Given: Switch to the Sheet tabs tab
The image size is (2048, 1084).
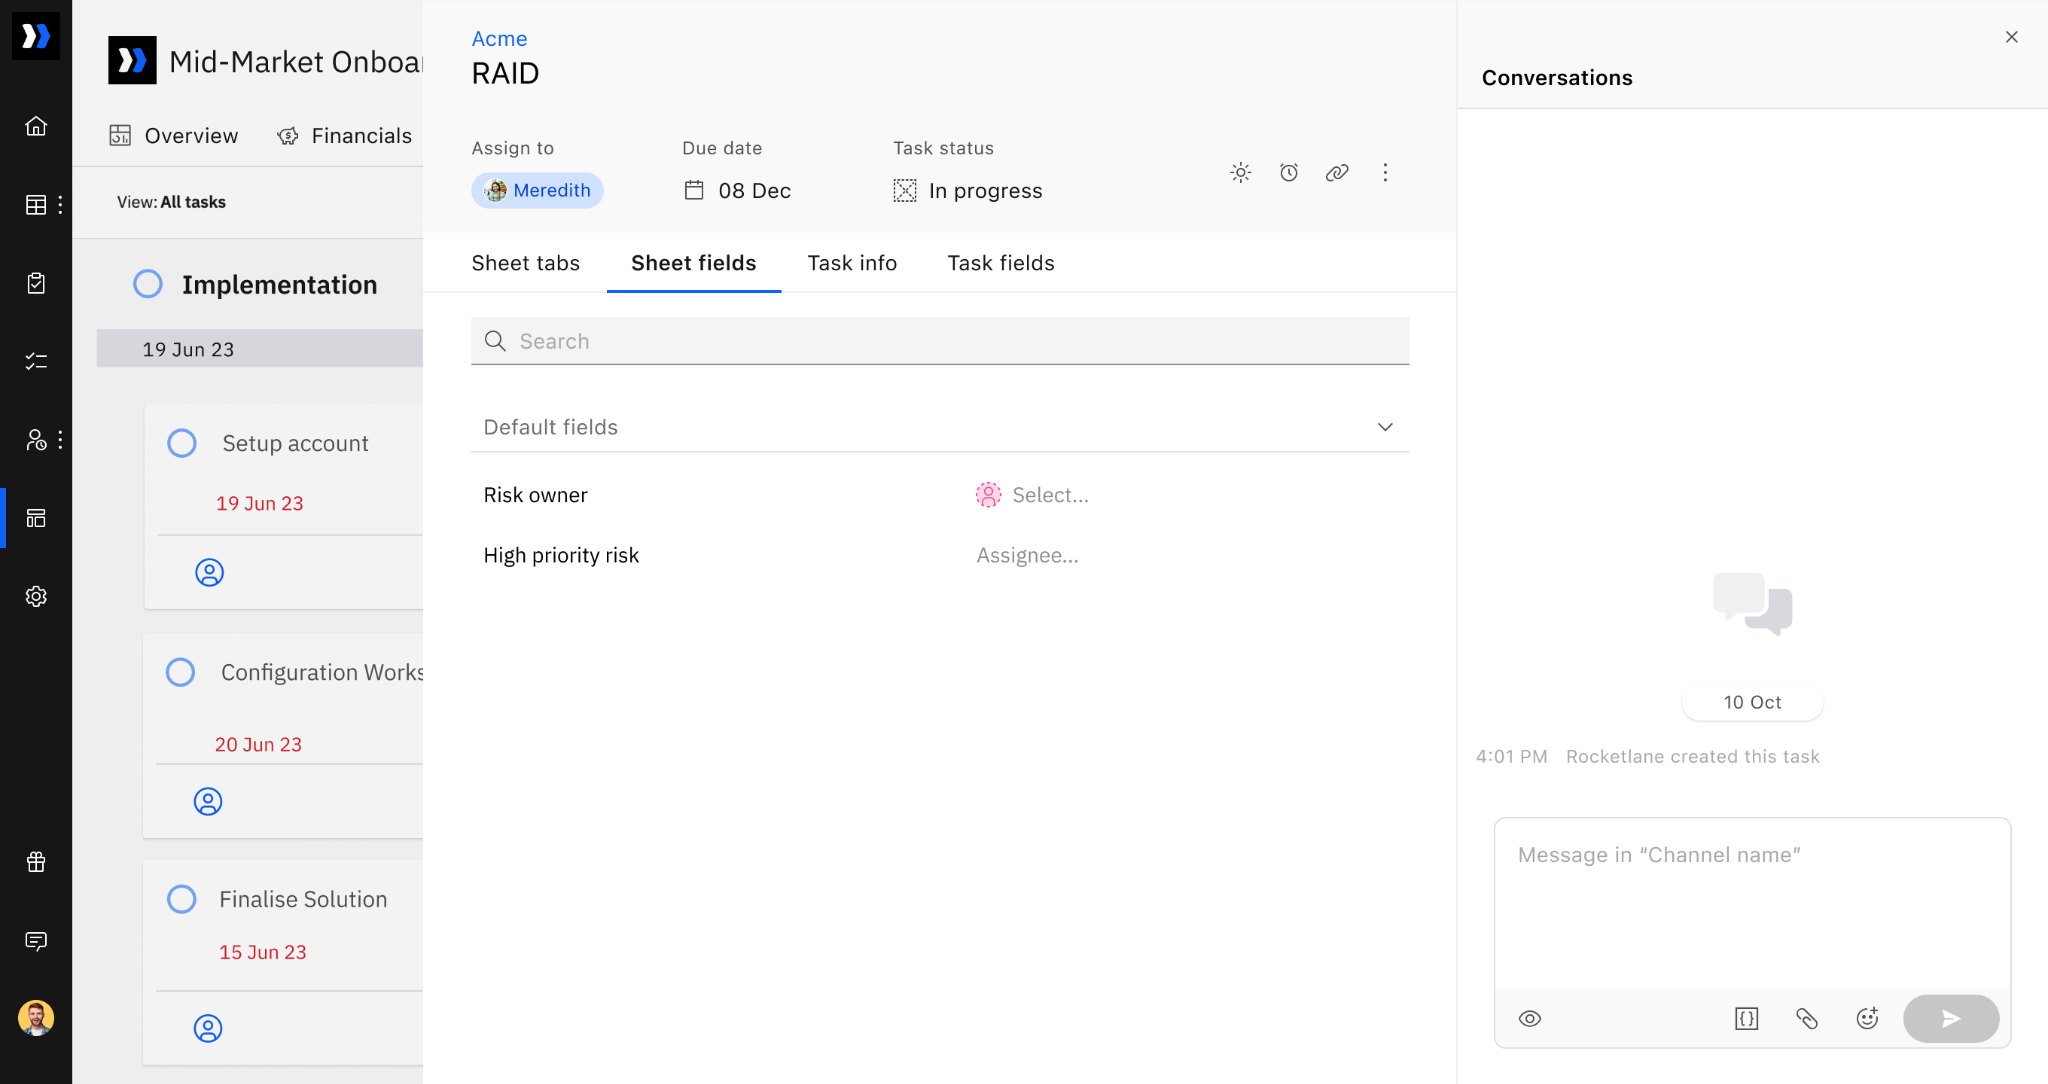Looking at the screenshot, I should (525, 263).
